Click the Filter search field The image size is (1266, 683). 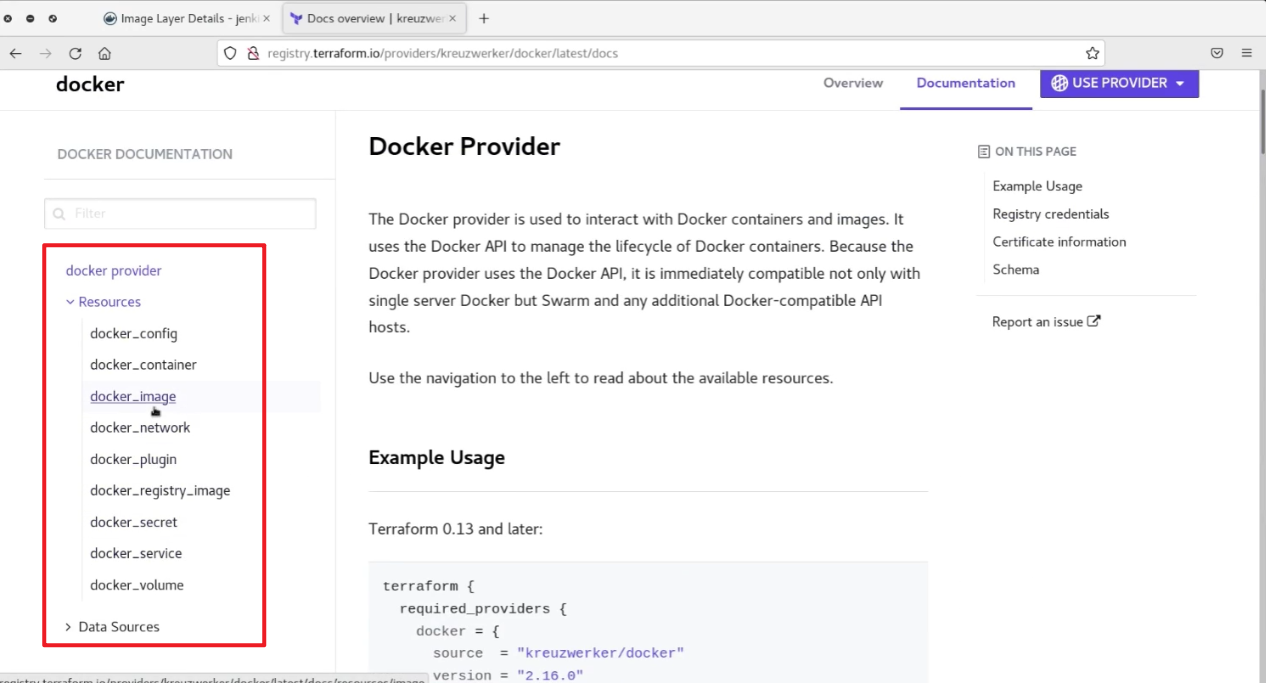click(180, 213)
